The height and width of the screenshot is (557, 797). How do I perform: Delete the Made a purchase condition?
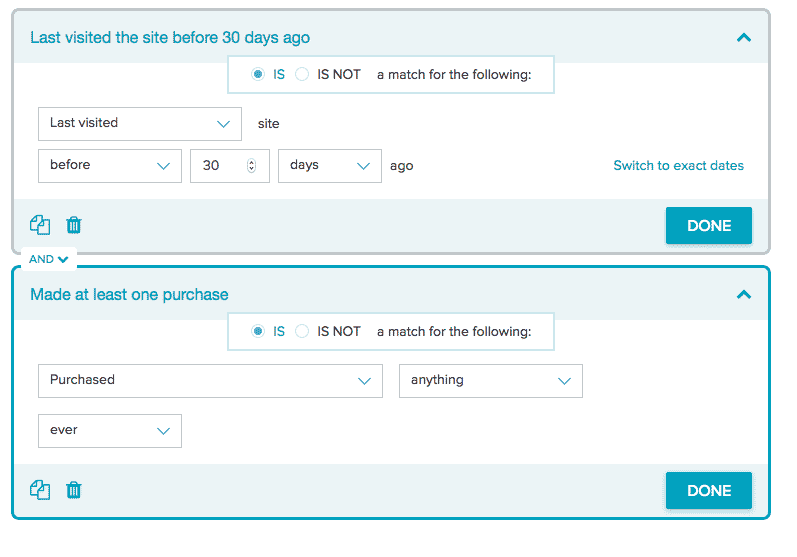click(74, 490)
